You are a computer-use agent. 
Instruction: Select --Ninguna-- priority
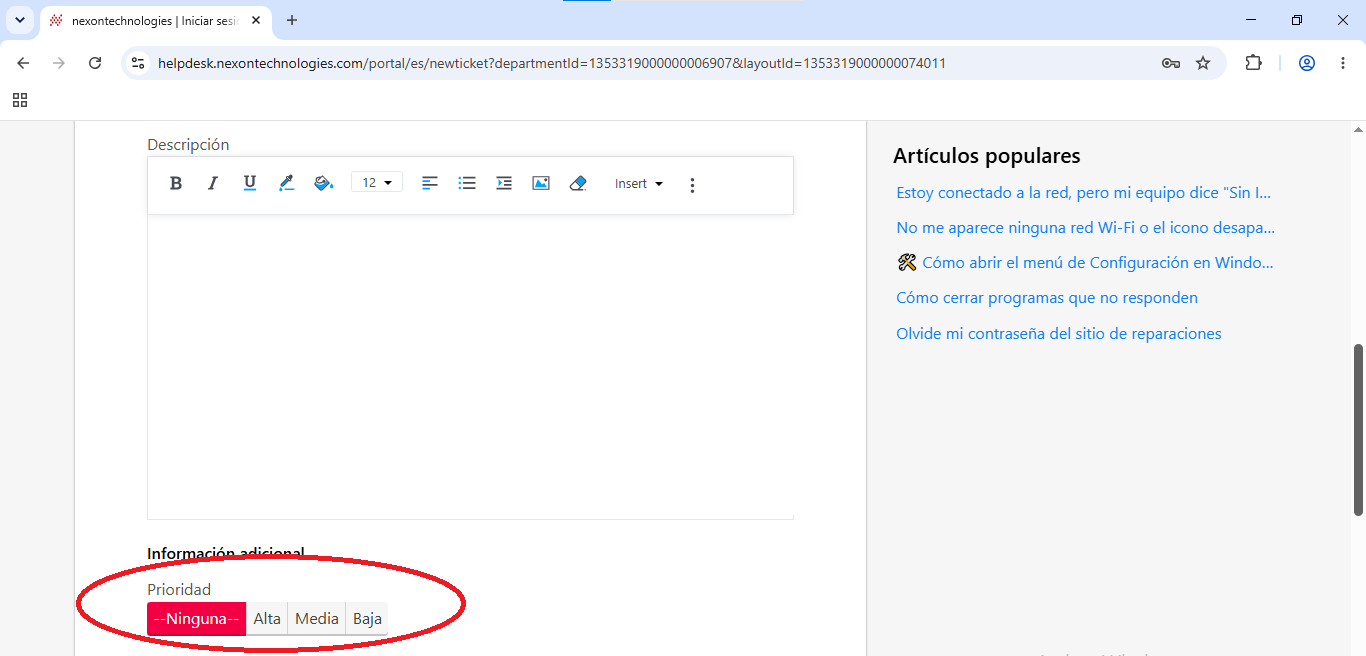point(197,619)
